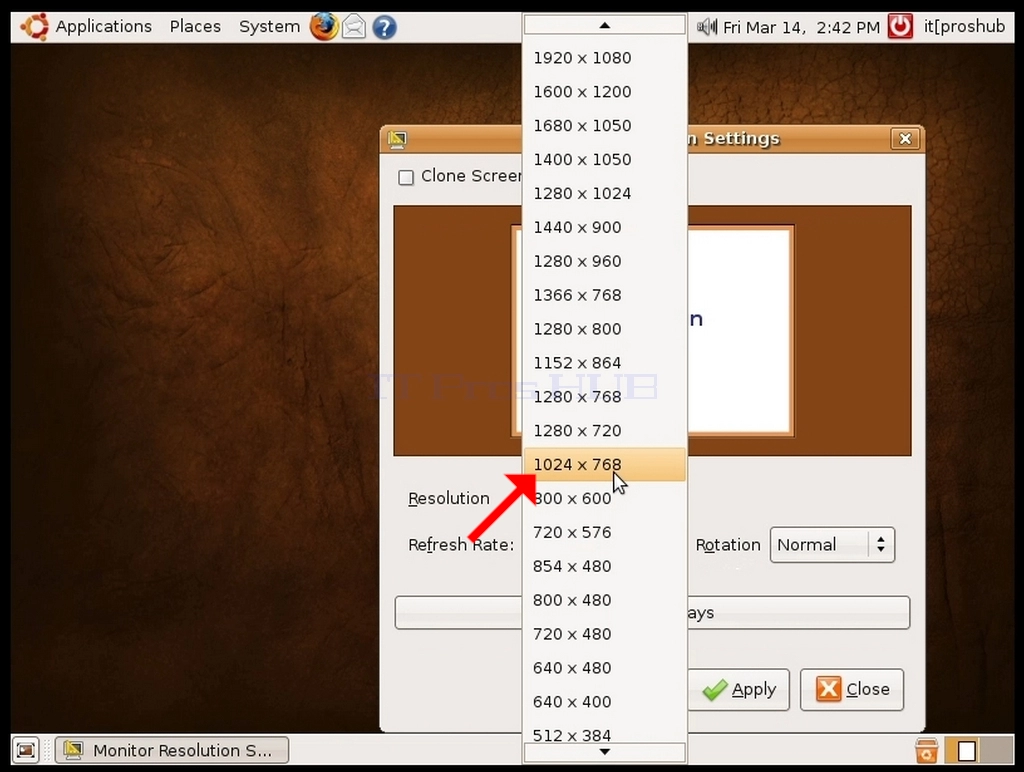Image resolution: width=1024 pixels, height=772 pixels.
Task: Click the volume speaker icon in panel
Action: point(707,27)
